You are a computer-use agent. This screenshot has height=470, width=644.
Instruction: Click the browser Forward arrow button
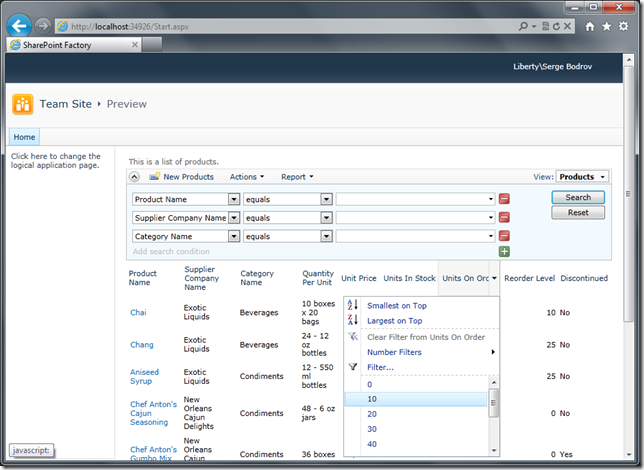pyautogui.click(x=43, y=26)
